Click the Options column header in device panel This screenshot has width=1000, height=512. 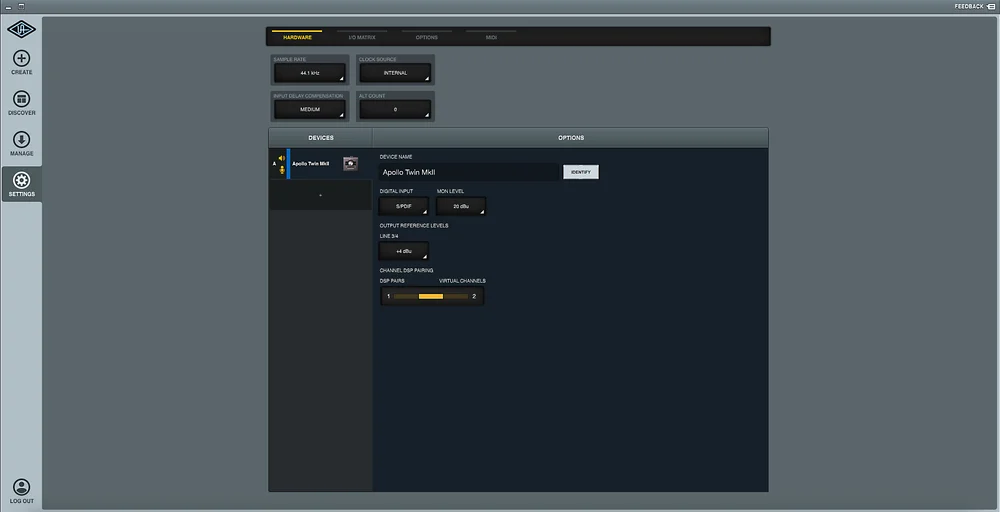(571, 138)
